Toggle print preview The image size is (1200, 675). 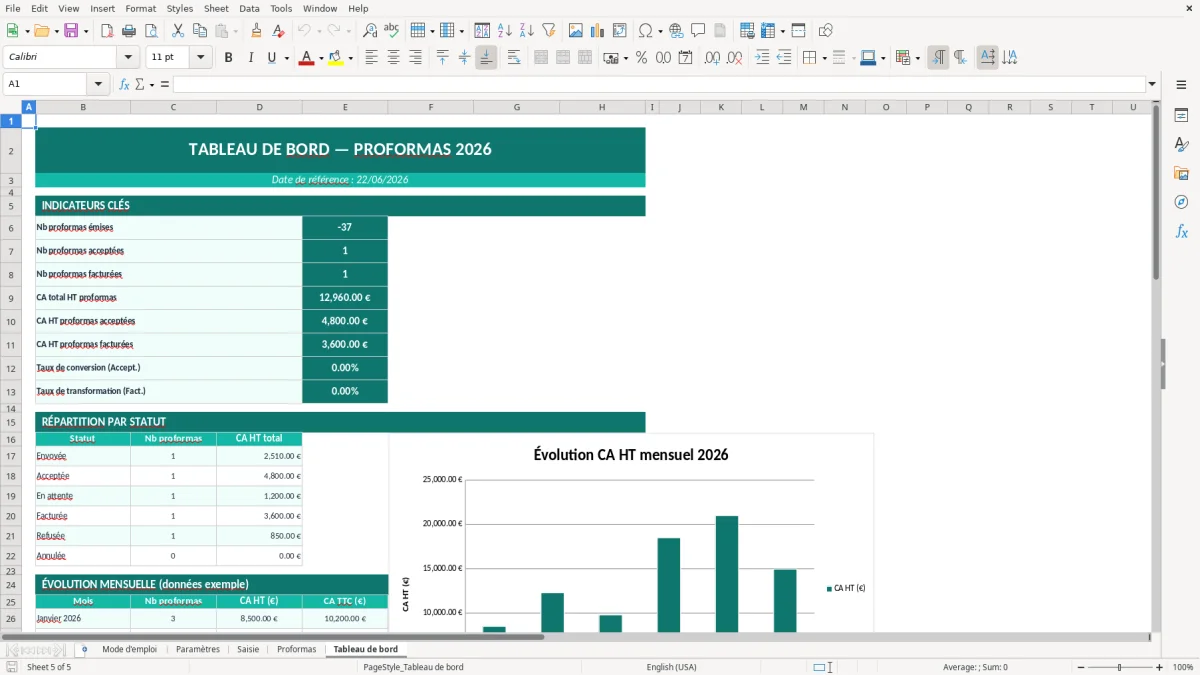pyautogui.click(x=150, y=31)
